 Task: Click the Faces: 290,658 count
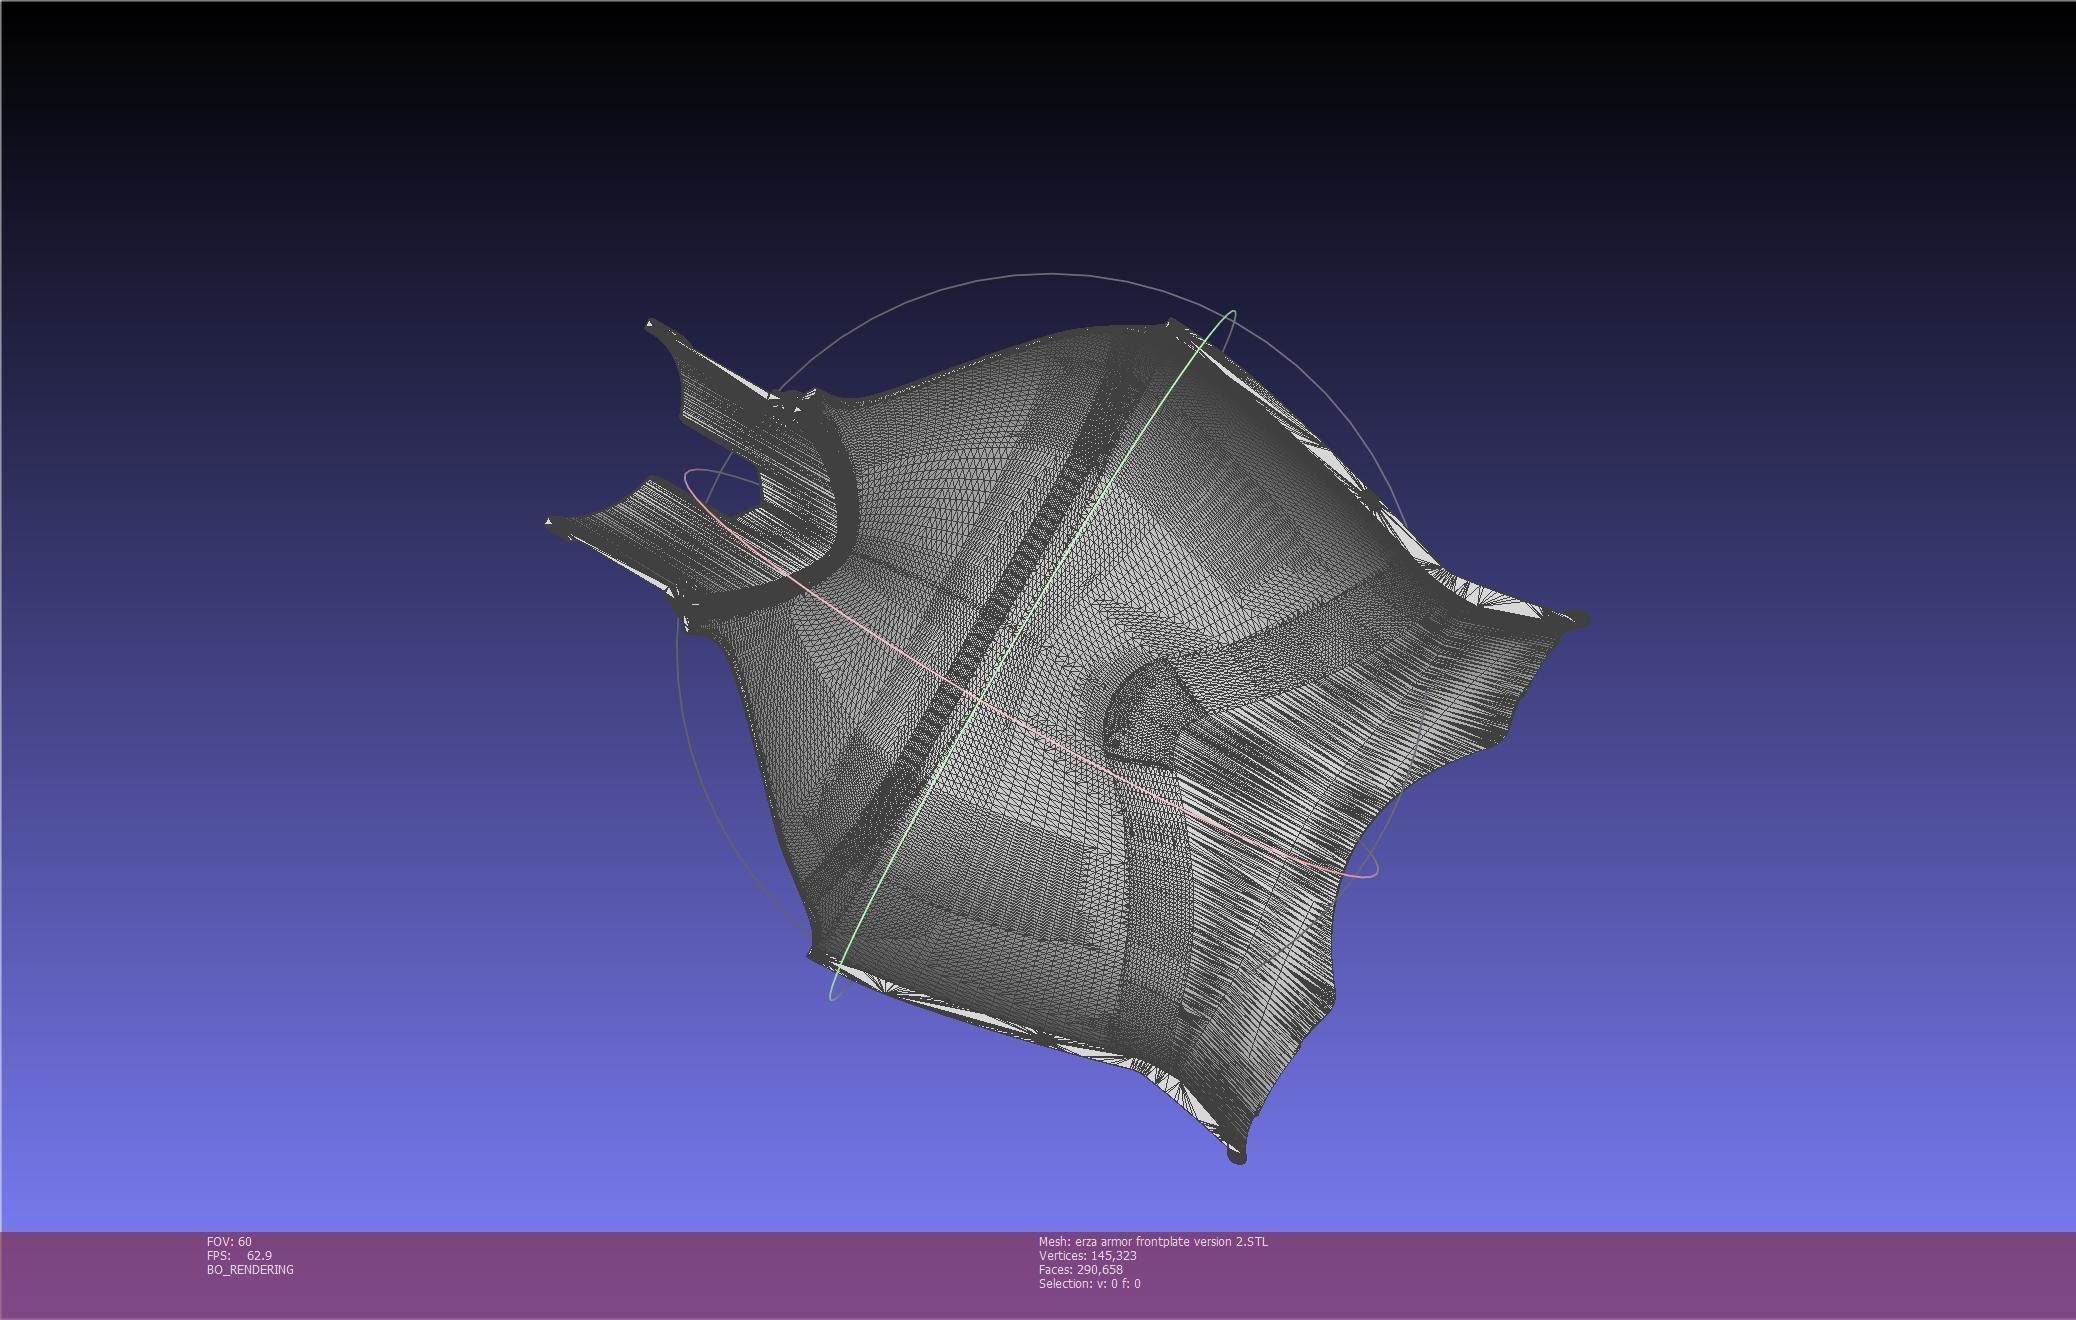[1080, 1269]
